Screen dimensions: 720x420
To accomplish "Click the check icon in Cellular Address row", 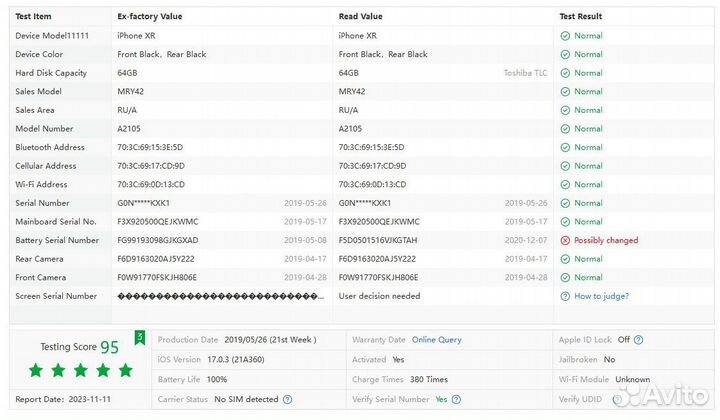I will [x=565, y=166].
